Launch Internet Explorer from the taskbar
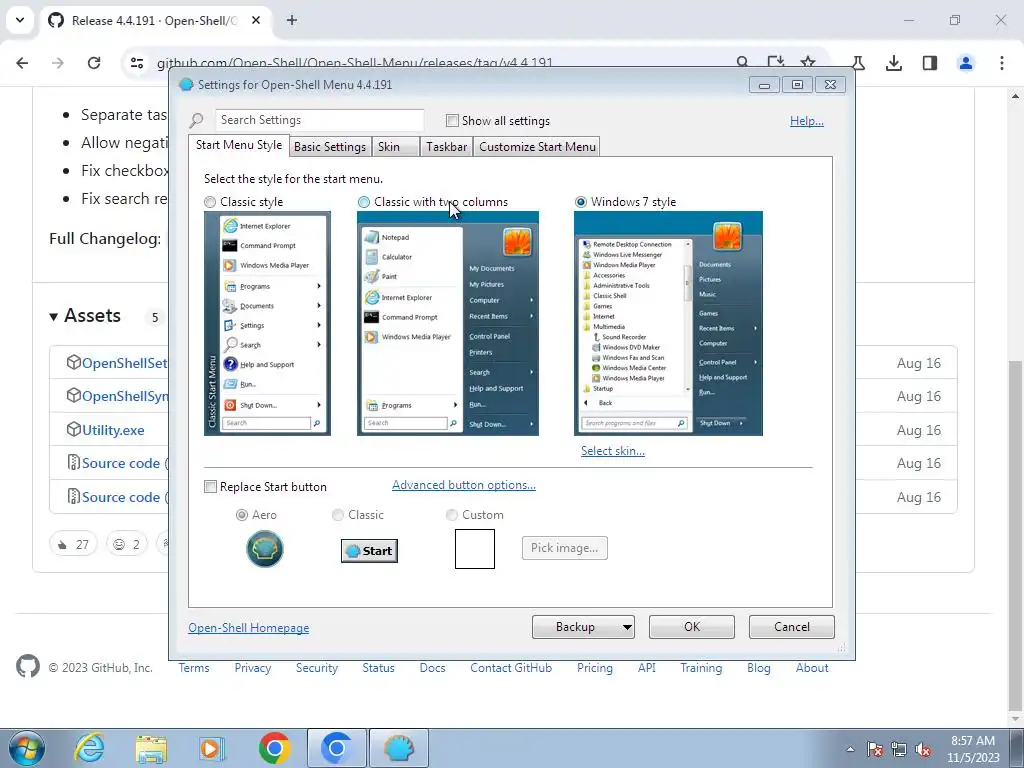Viewport: 1024px width, 768px height. tap(89, 748)
